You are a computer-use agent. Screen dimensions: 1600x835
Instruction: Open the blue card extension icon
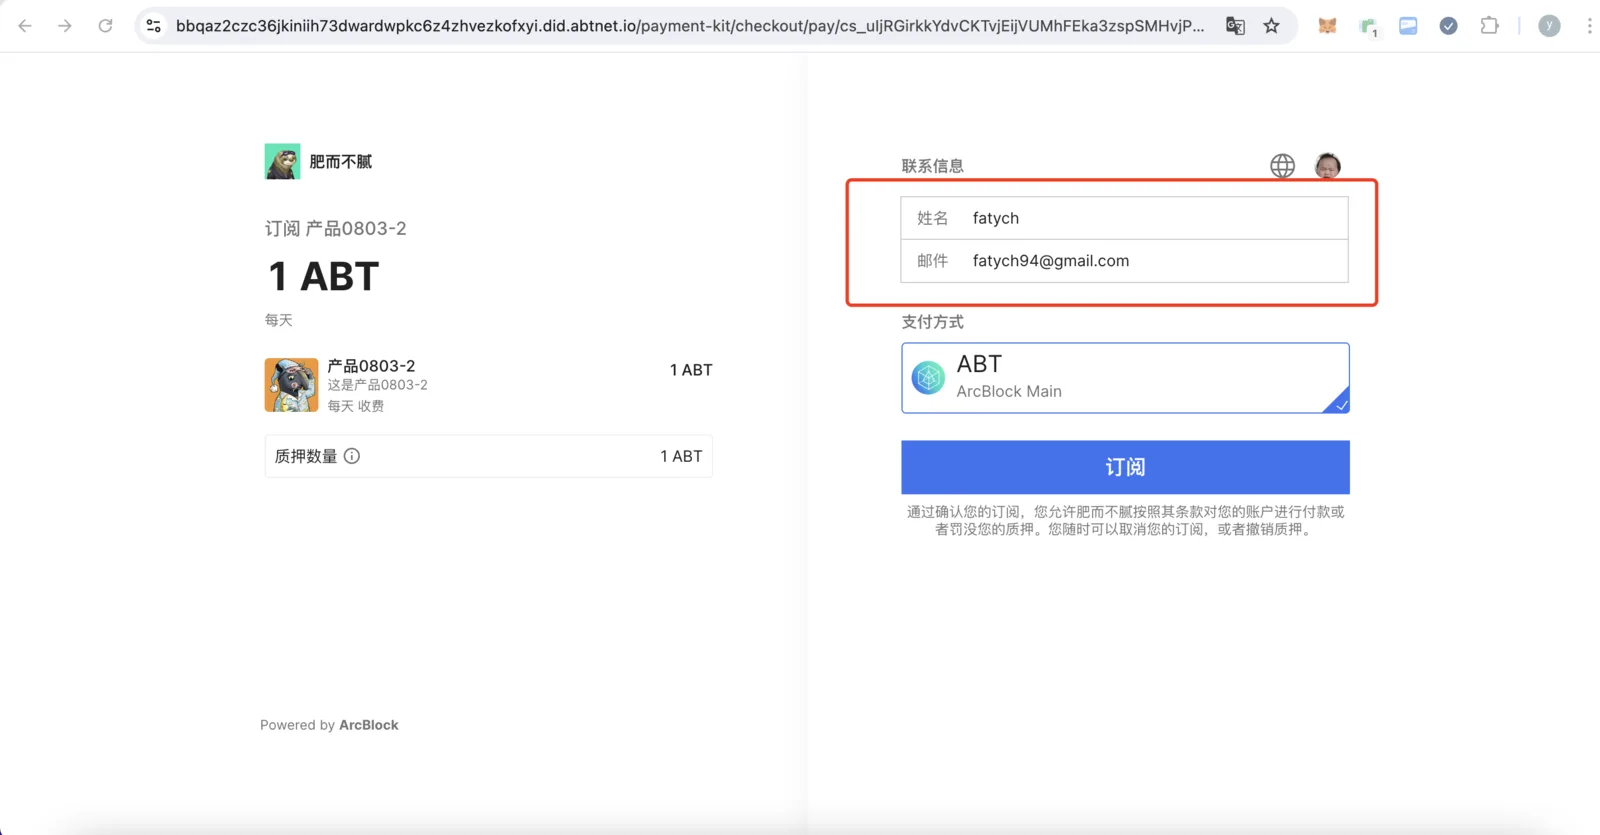pos(1408,26)
